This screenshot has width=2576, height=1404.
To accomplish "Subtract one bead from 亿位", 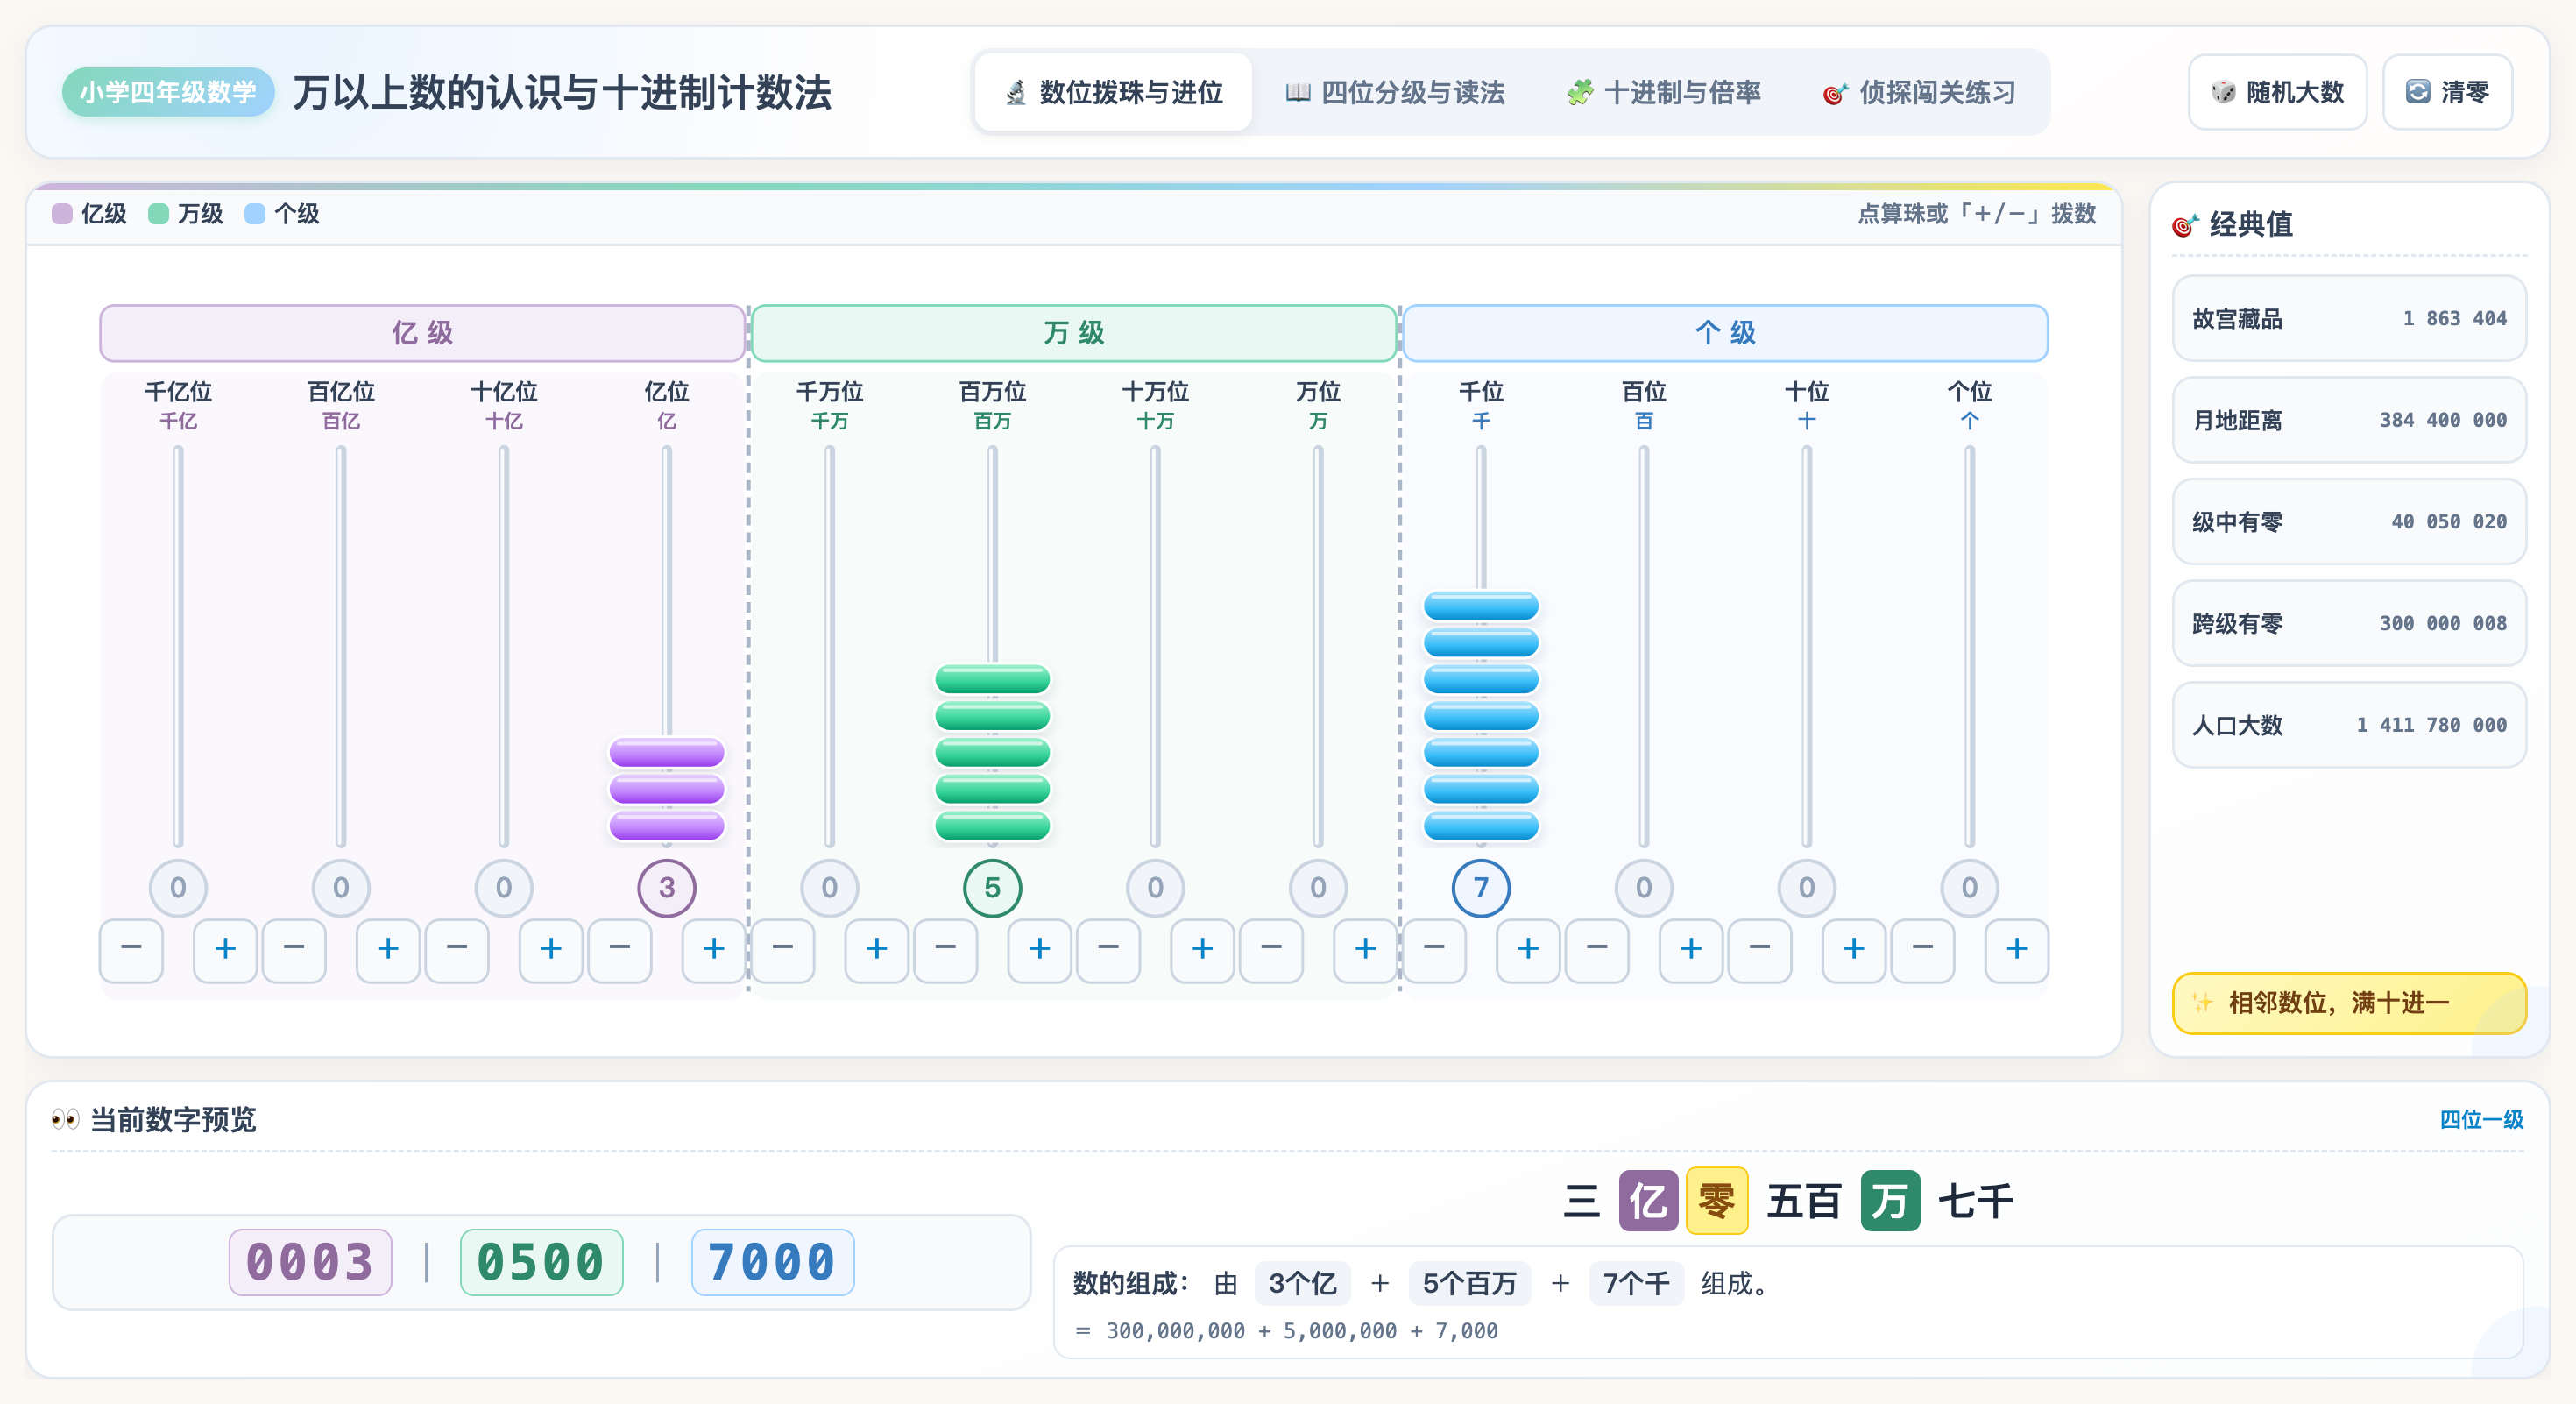I will (620, 950).
